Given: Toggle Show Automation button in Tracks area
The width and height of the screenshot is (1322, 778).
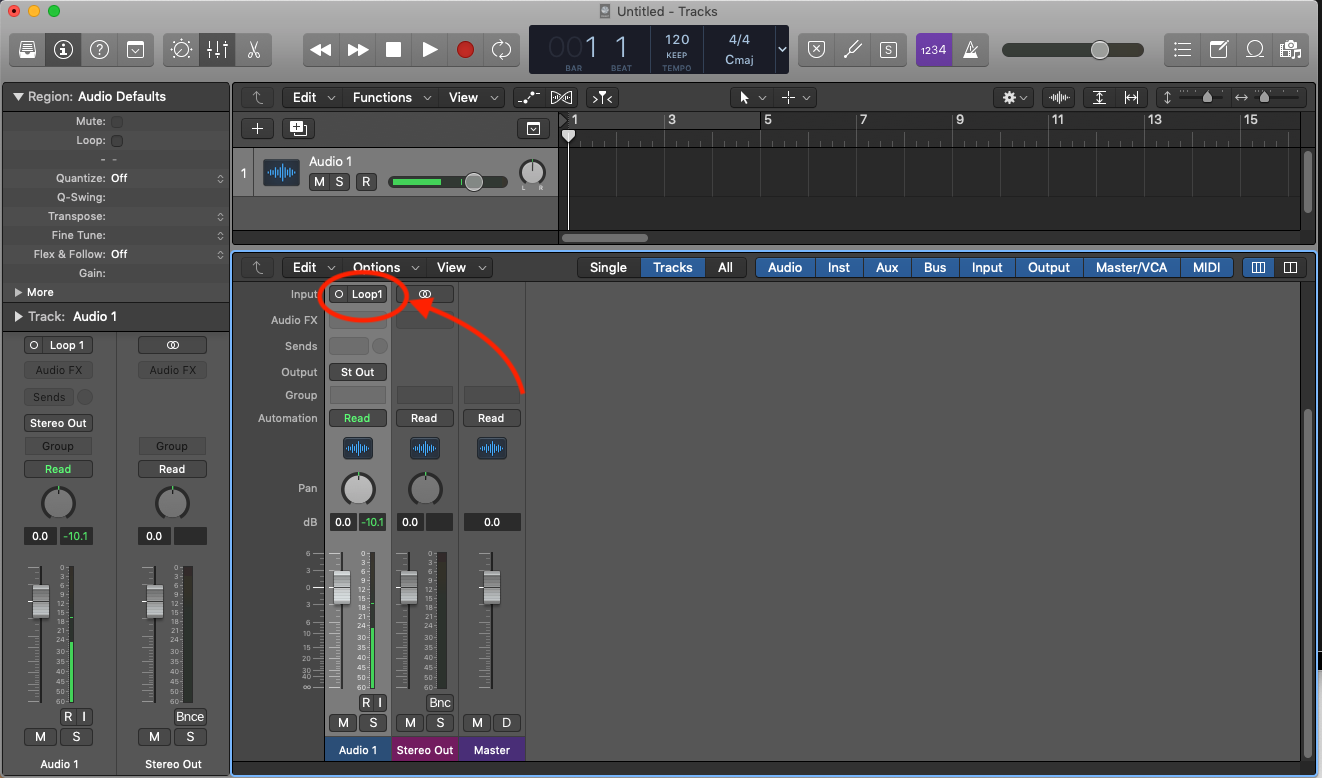Looking at the screenshot, I should 529,97.
